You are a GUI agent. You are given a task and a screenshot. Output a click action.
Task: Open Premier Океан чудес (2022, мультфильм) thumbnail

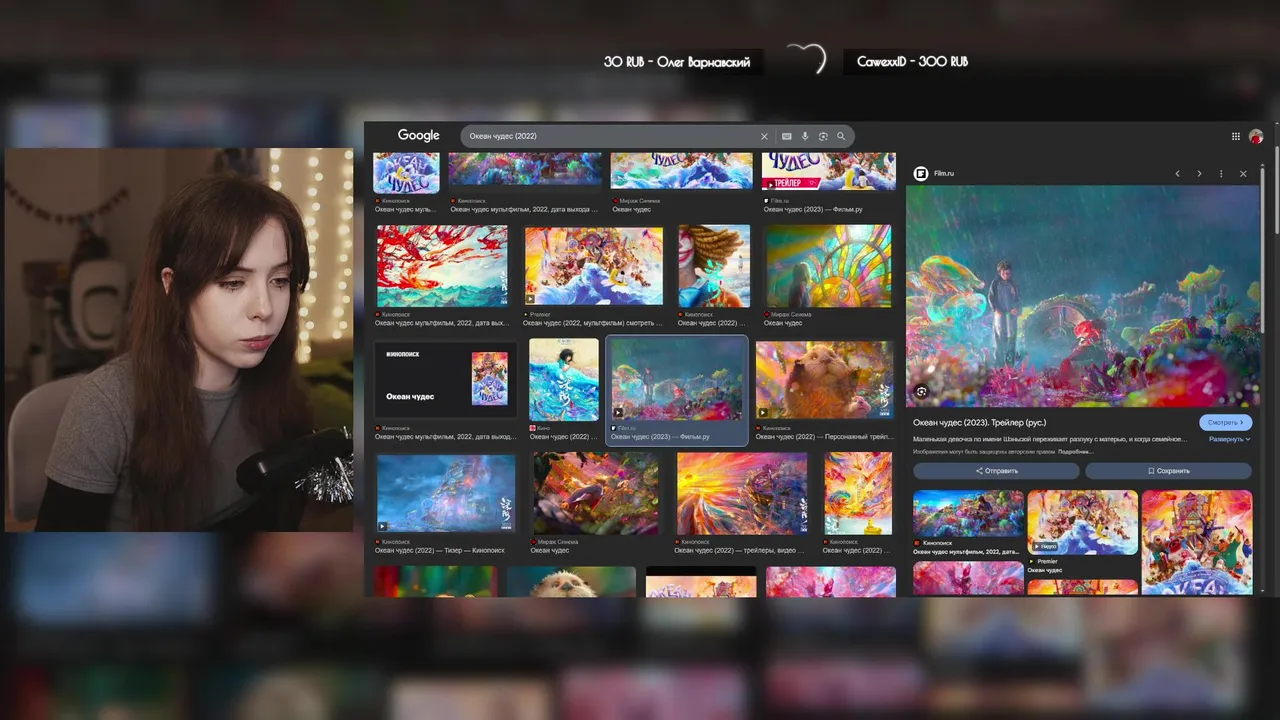[594, 265]
